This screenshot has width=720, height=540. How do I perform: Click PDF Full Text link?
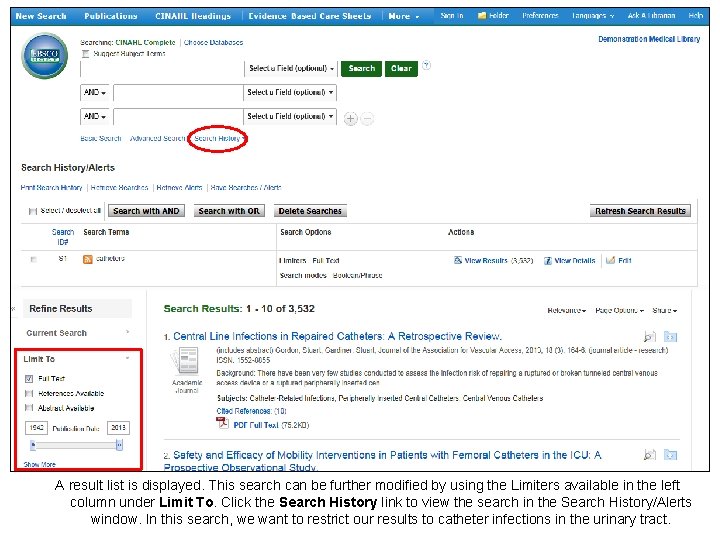click(x=256, y=425)
